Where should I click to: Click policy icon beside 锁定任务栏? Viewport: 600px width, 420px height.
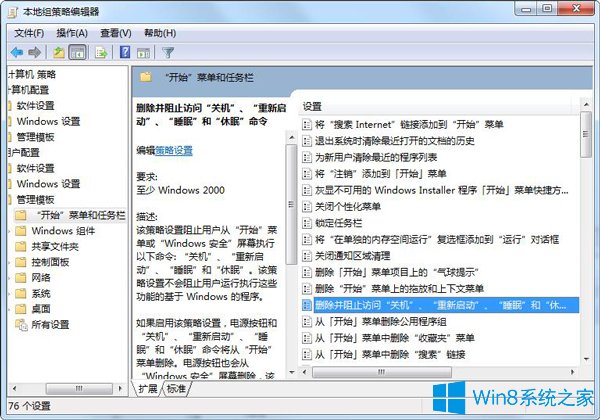coord(307,223)
